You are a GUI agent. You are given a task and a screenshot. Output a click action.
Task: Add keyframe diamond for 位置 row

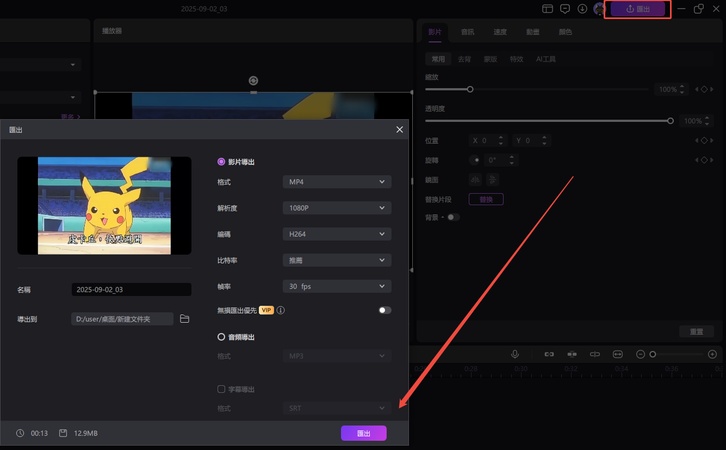[704, 140]
